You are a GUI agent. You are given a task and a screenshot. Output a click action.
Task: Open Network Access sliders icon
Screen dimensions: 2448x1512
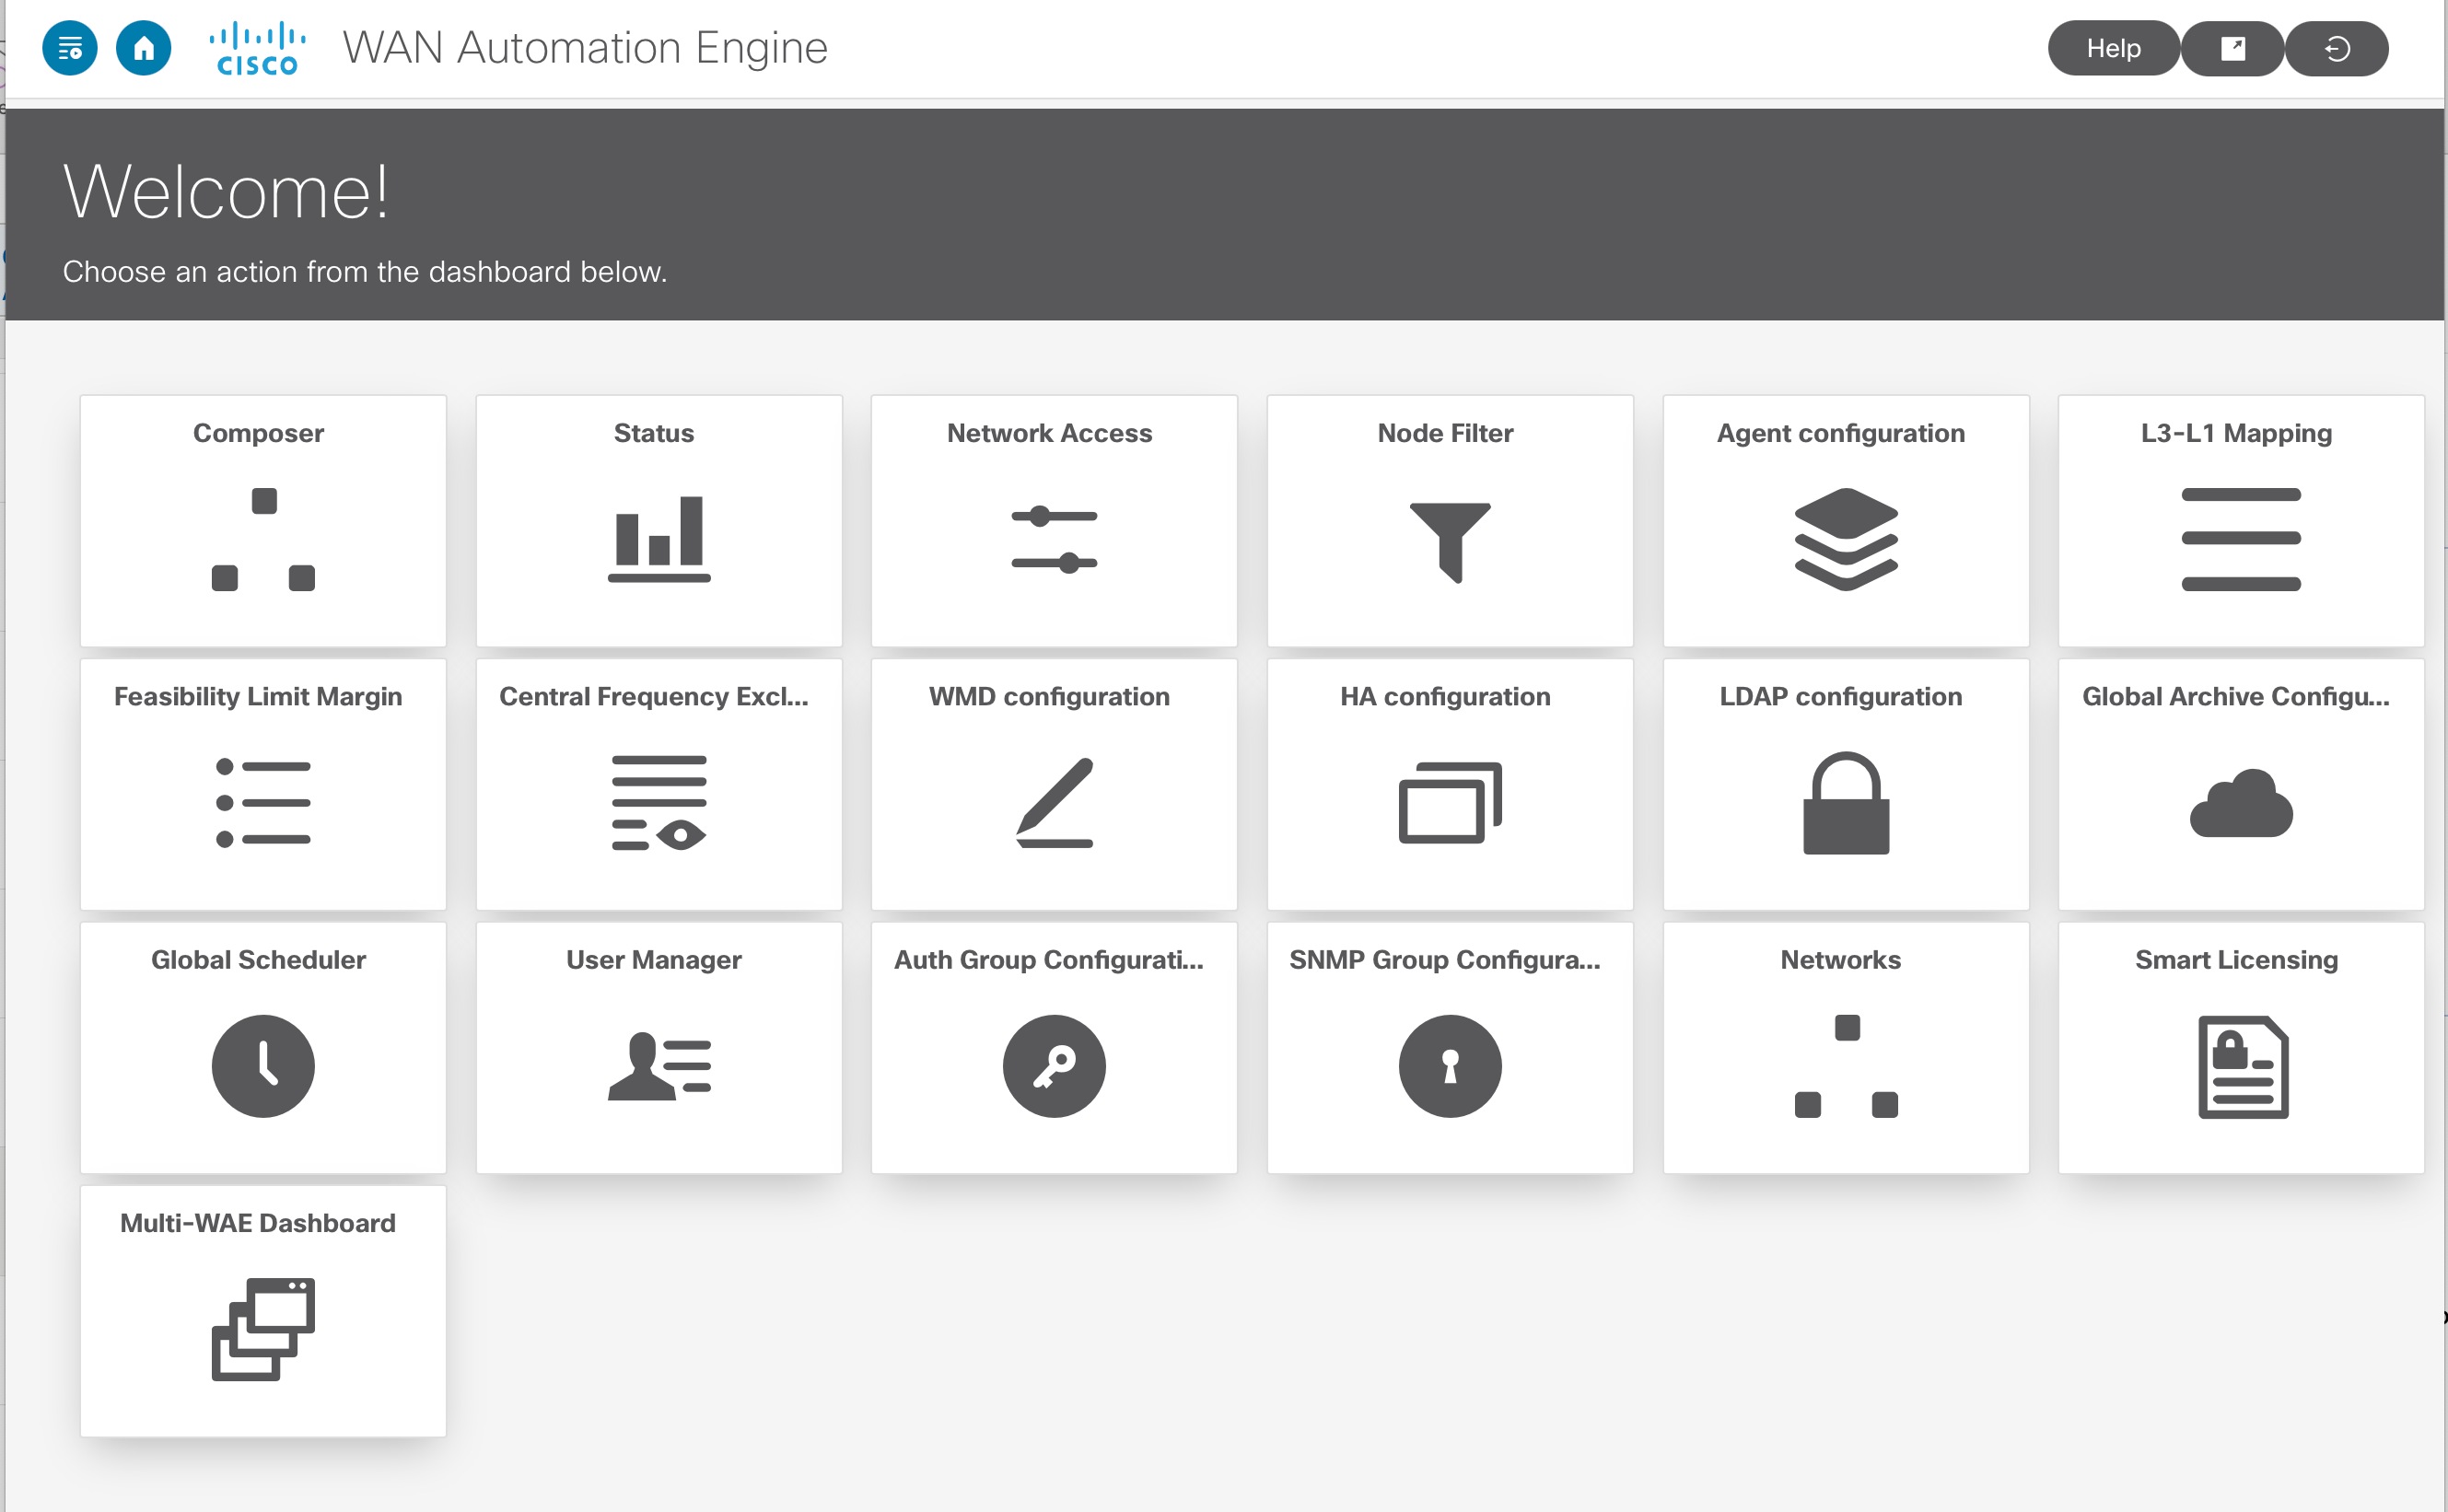click(x=1054, y=539)
